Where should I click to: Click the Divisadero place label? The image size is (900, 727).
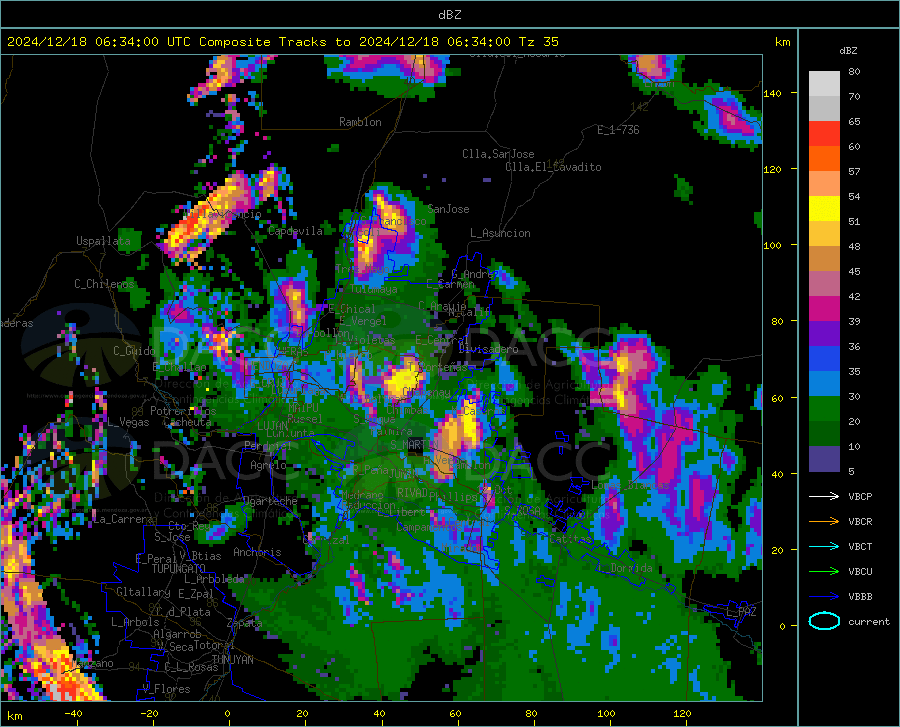coord(488,349)
